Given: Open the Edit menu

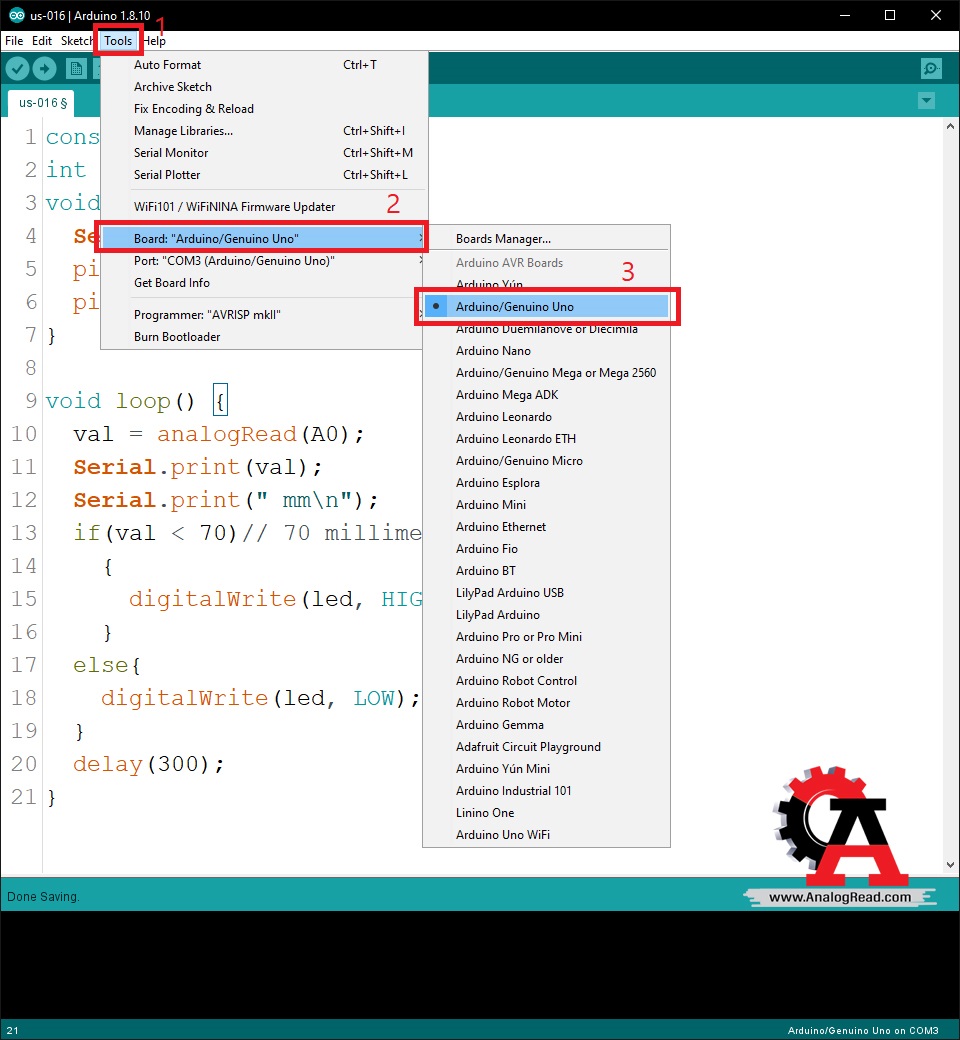Looking at the screenshot, I should 42,40.
